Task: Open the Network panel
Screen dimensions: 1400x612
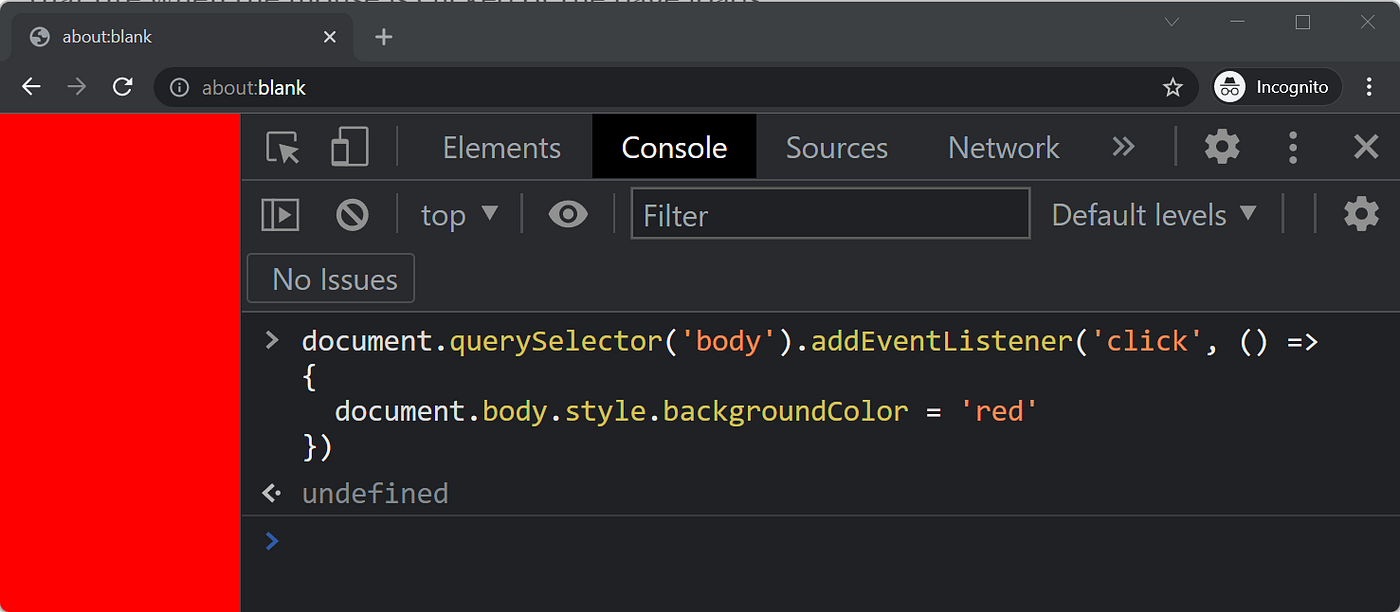Action: (1003, 147)
